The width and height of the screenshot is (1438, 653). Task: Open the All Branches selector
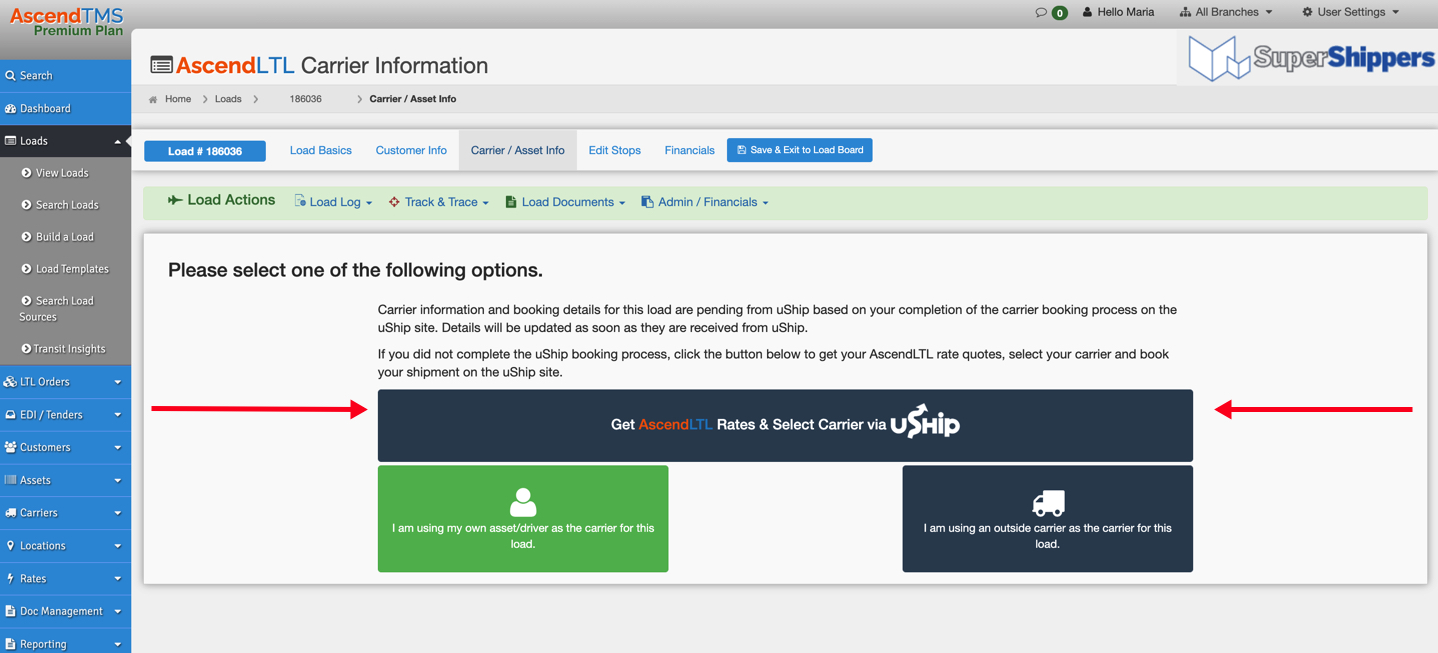tap(1226, 12)
